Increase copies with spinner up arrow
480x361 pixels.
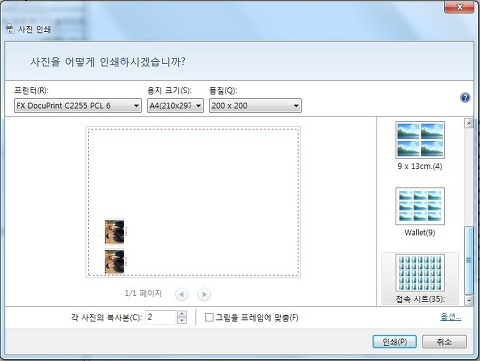[x=182, y=314]
